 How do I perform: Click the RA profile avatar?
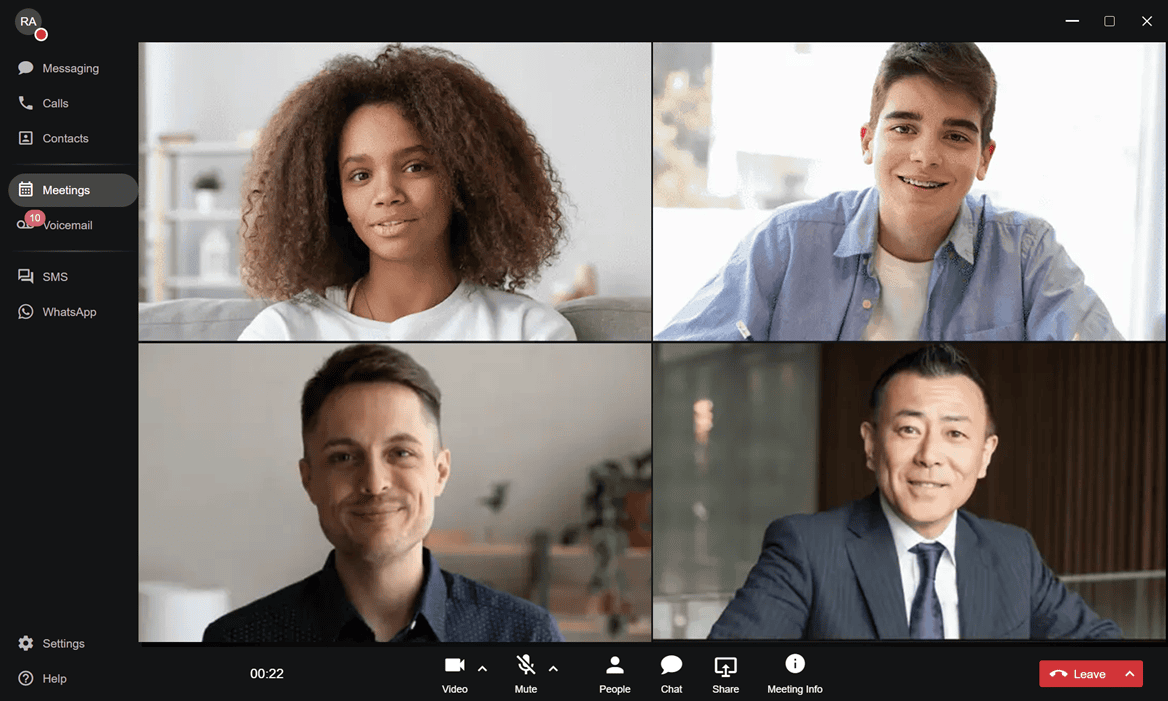(29, 23)
